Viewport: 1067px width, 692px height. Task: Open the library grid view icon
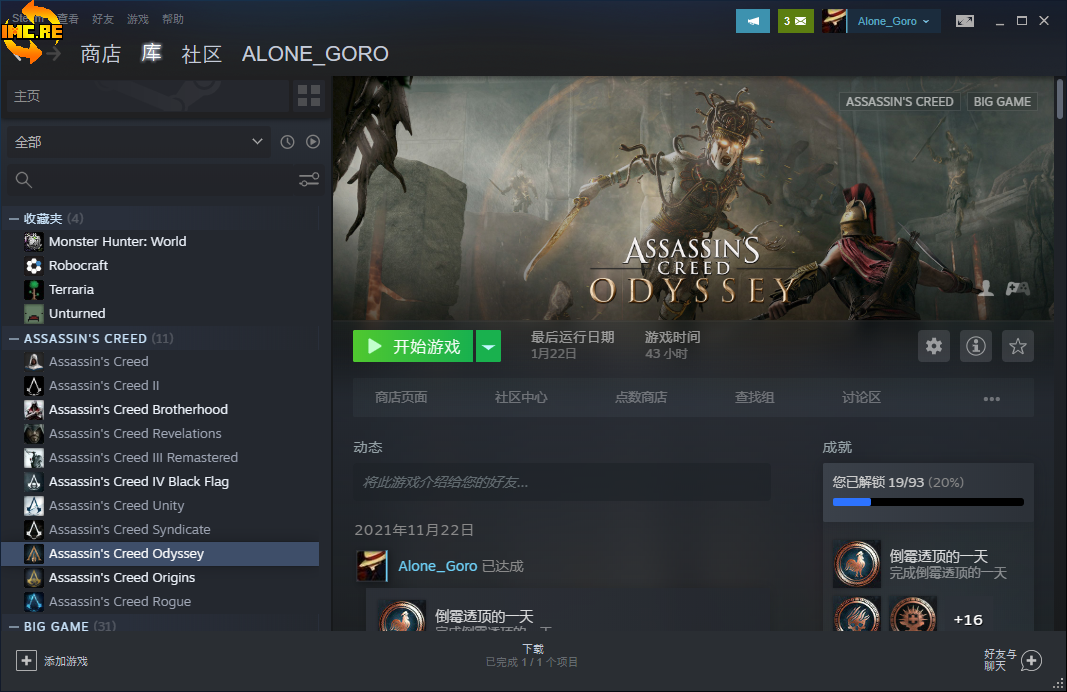tap(309, 96)
